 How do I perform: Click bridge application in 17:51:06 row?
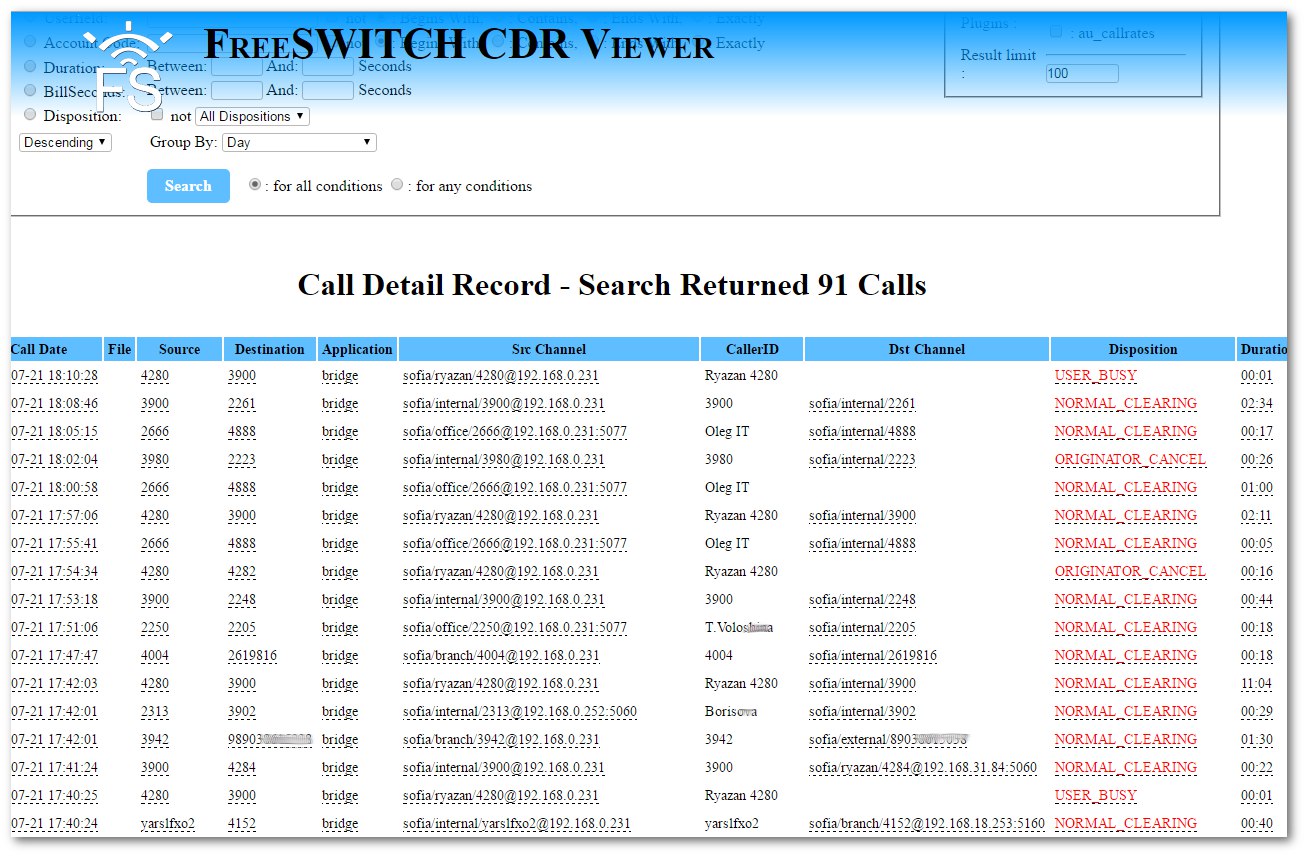(x=340, y=628)
